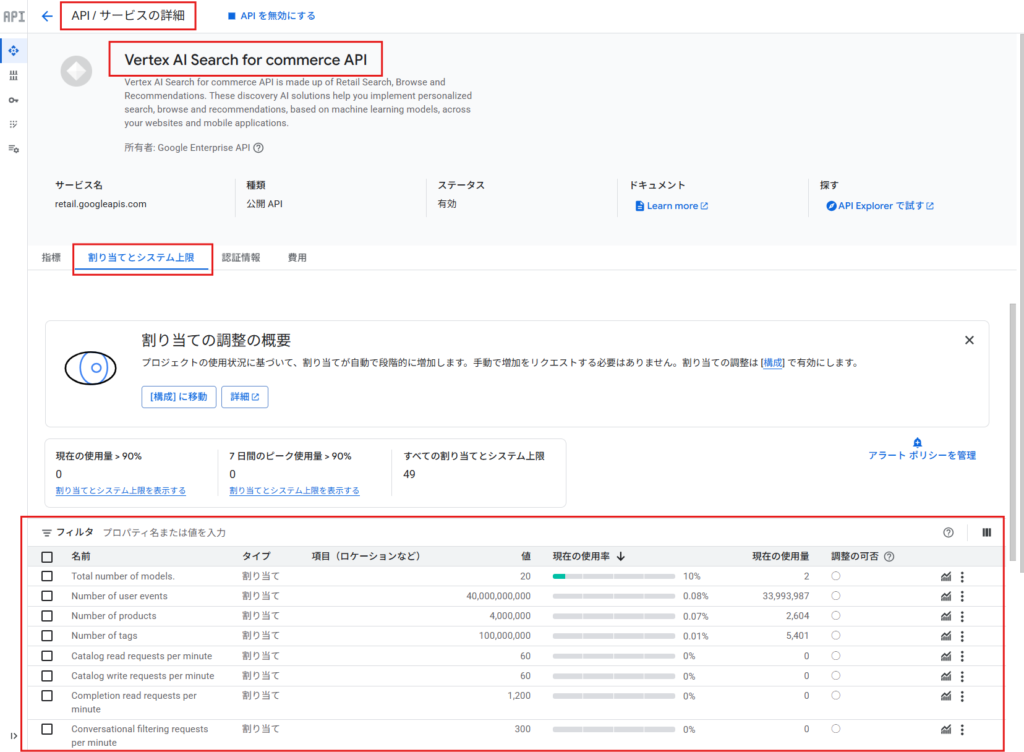The height and width of the screenshot is (752, 1024).
Task: Open the API library sidebar icon
Action: click(x=14, y=76)
